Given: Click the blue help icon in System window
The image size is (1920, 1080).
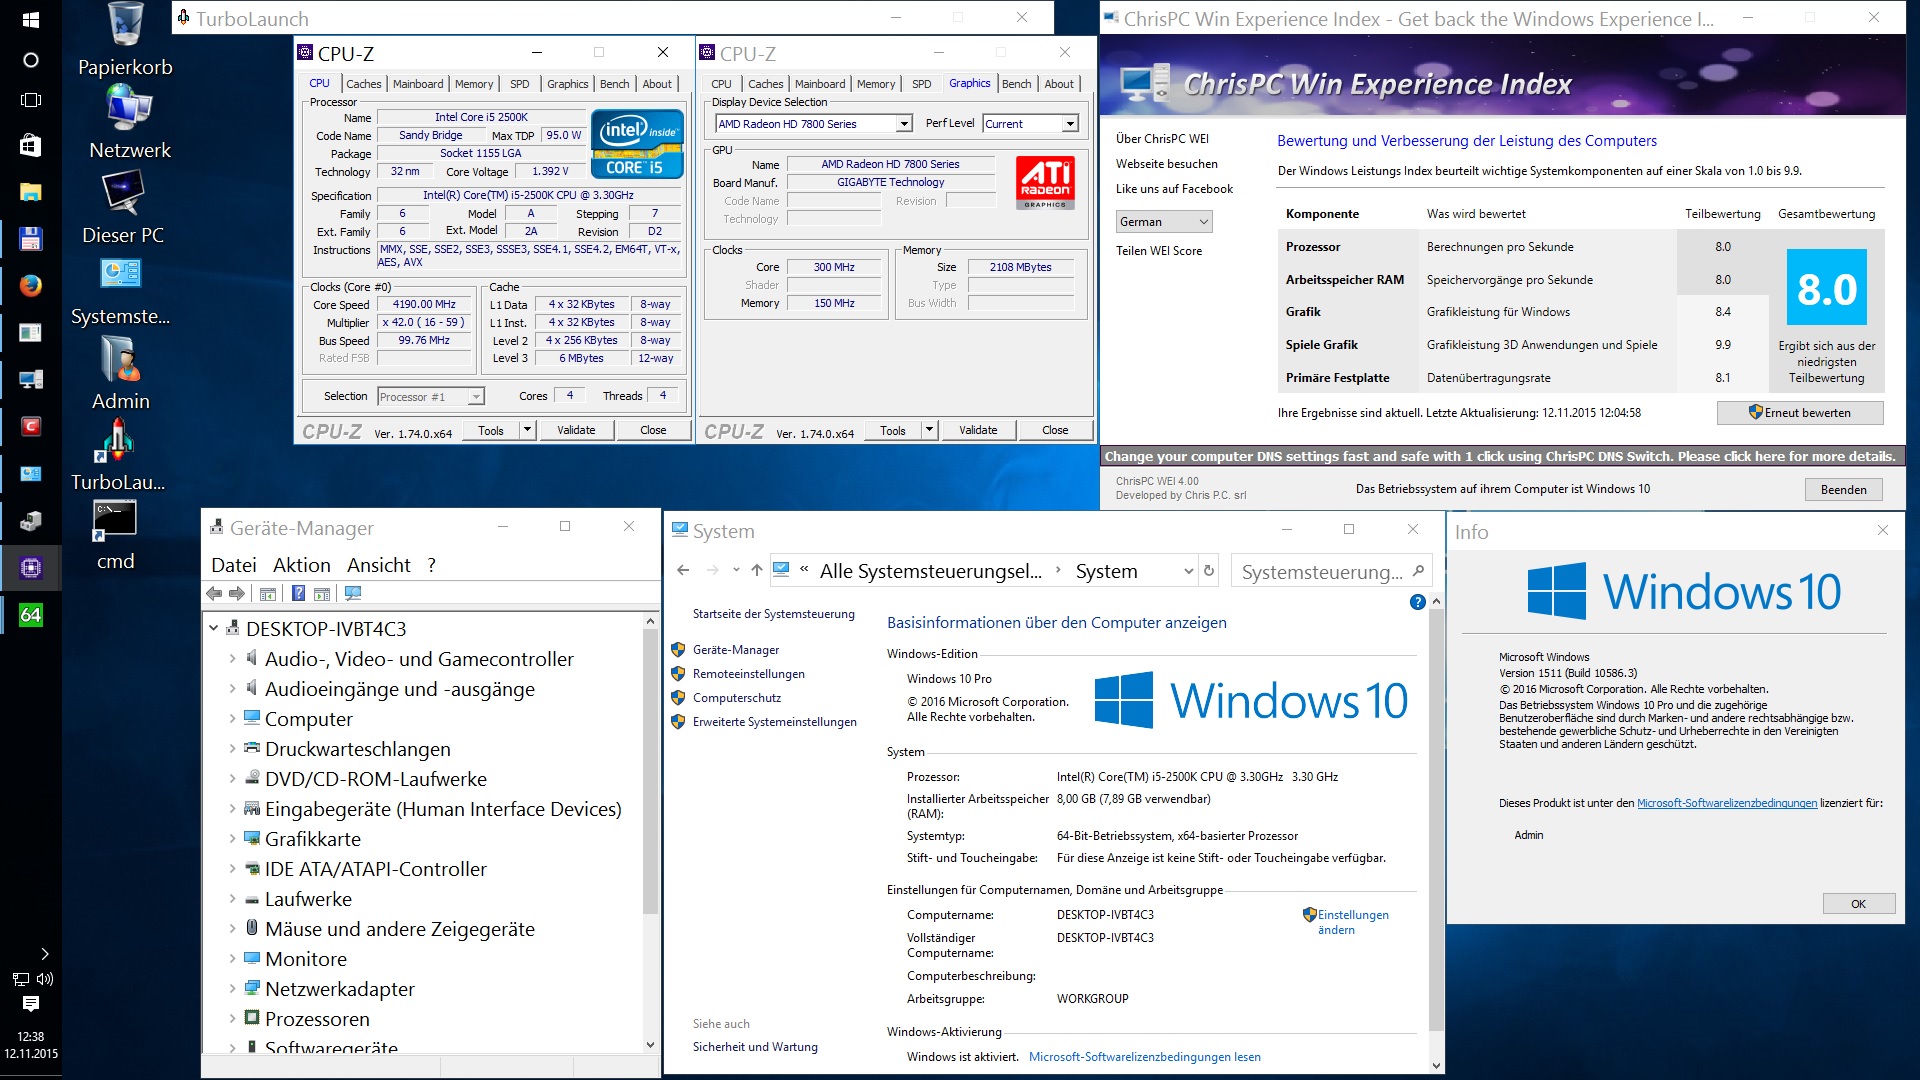Looking at the screenshot, I should pyautogui.click(x=1417, y=602).
